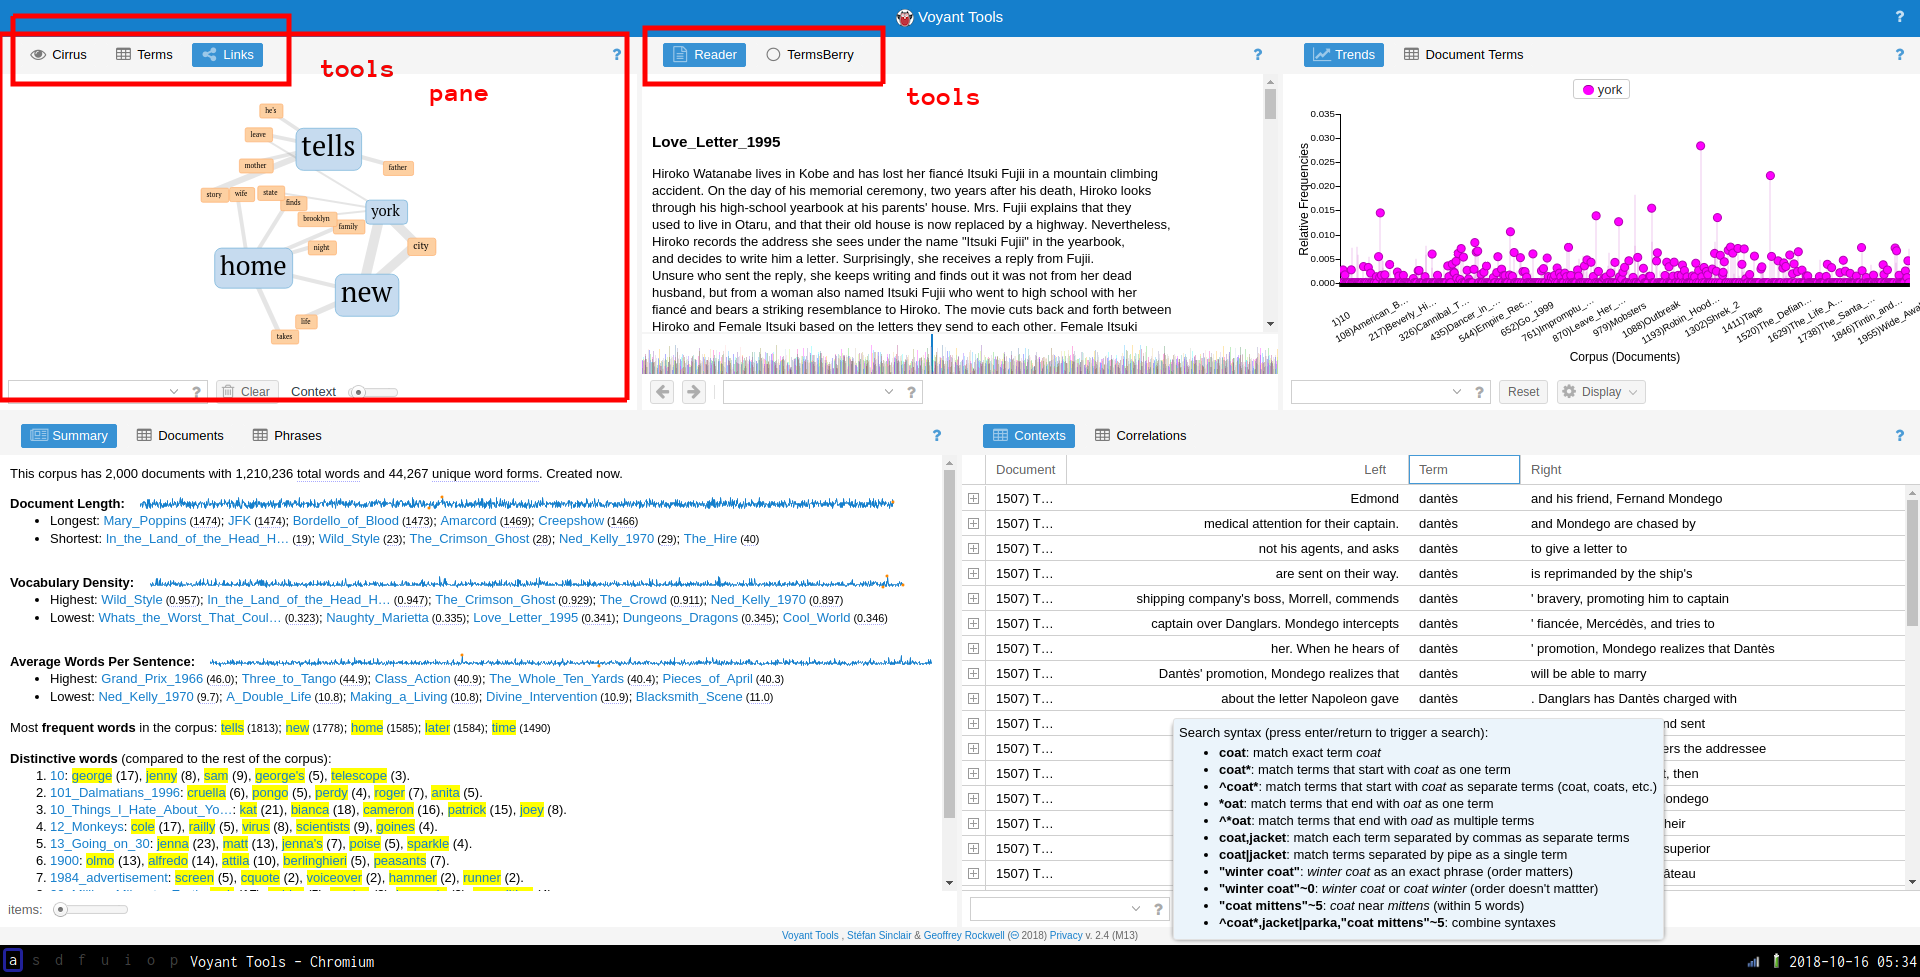This screenshot has width=1920, height=977.
Task: Open the Privacy link in footer
Action: click(1066, 936)
